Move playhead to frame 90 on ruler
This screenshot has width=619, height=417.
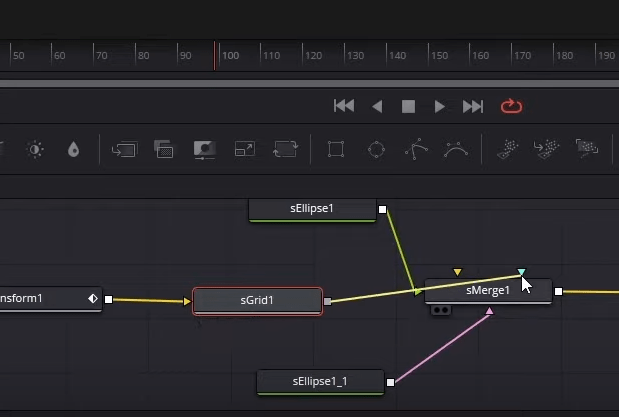[x=185, y=56]
